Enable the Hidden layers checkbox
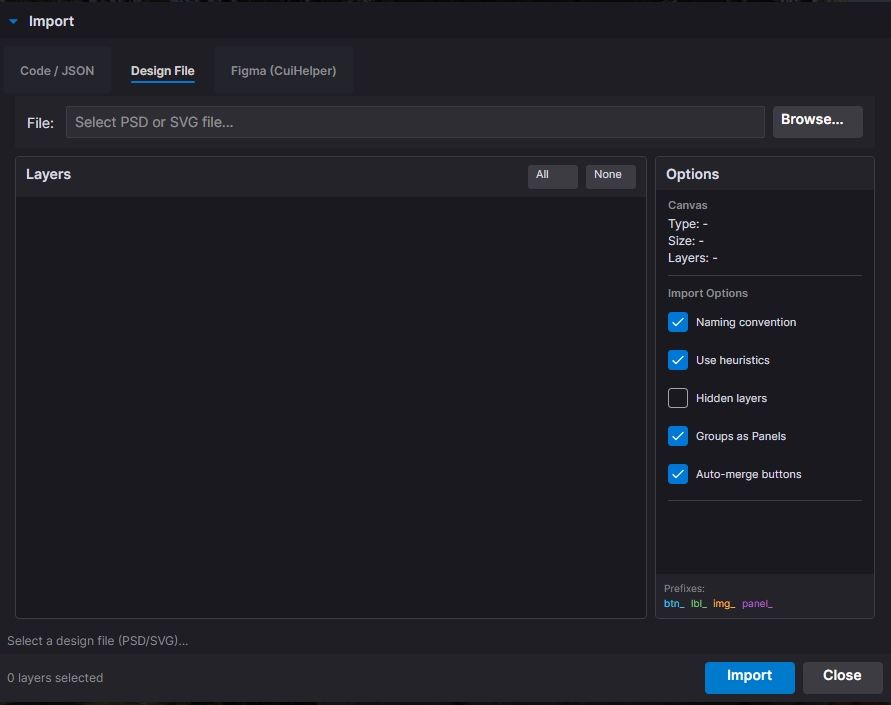 (678, 398)
